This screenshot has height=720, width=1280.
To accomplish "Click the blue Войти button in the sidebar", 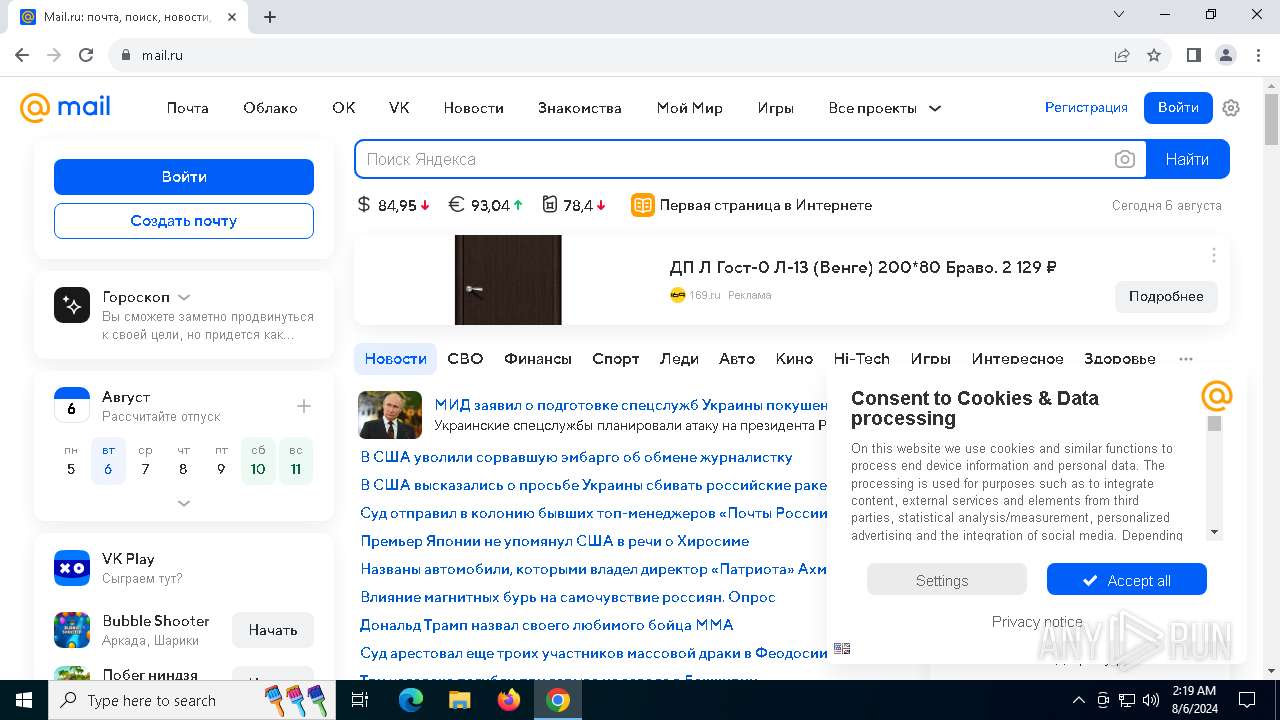I will (184, 177).
